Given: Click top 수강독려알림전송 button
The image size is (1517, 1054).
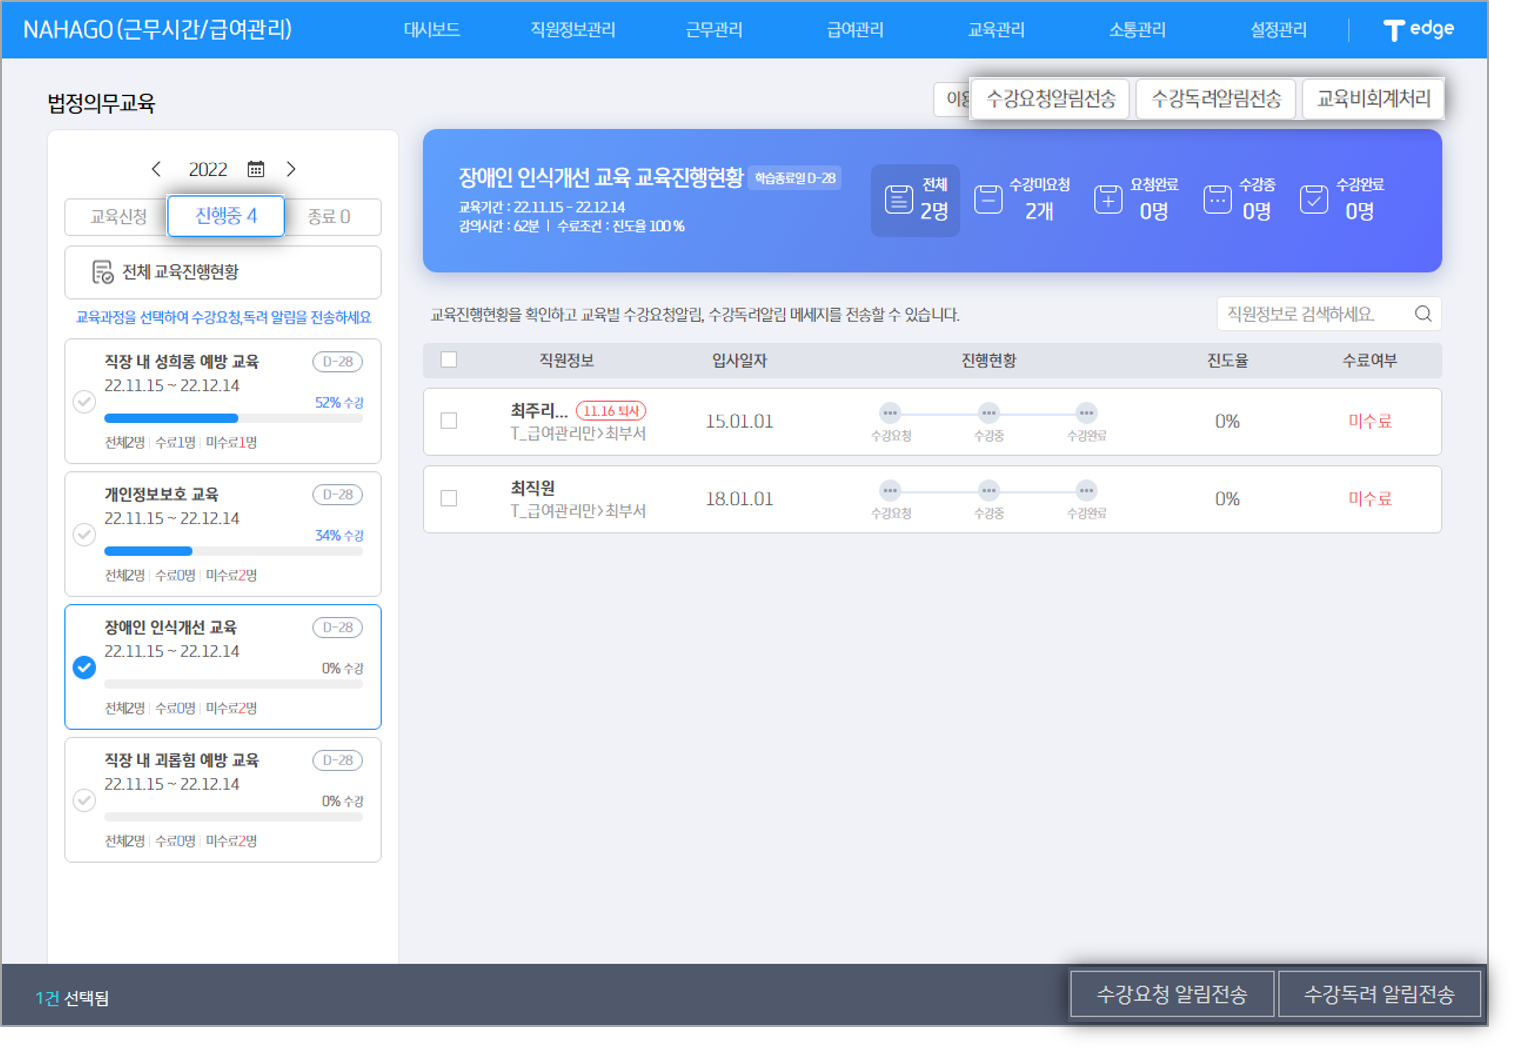Looking at the screenshot, I should [x=1216, y=99].
